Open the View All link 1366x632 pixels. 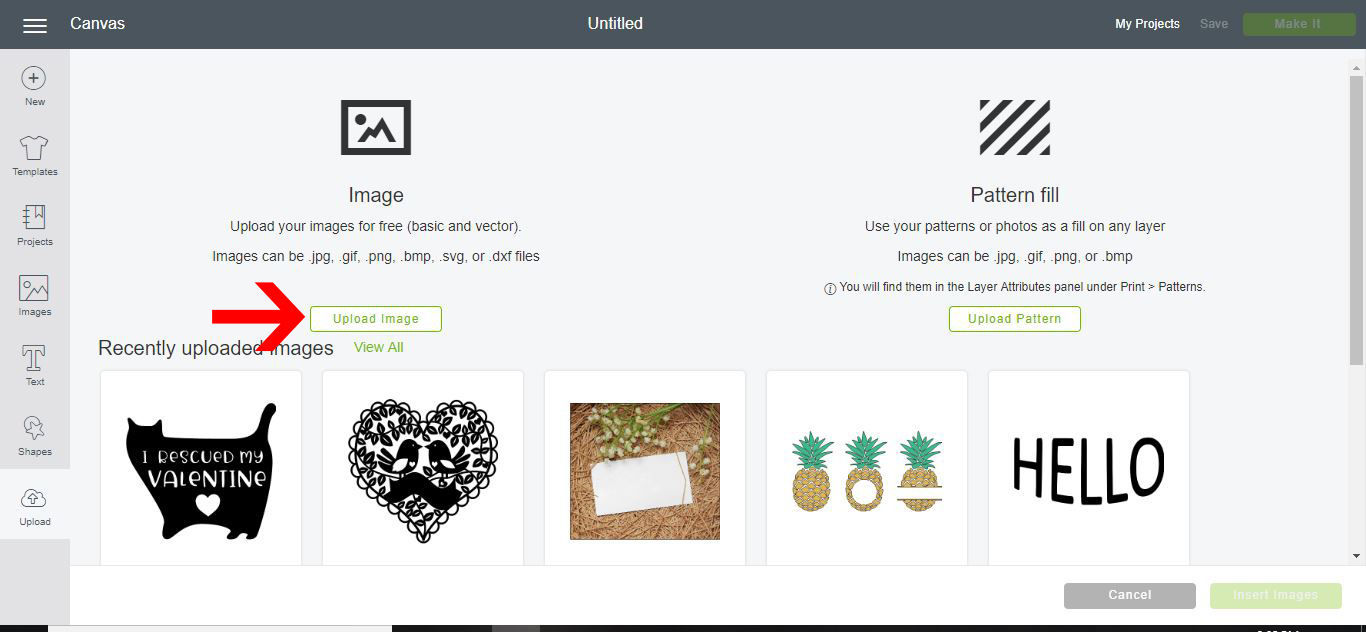click(378, 347)
